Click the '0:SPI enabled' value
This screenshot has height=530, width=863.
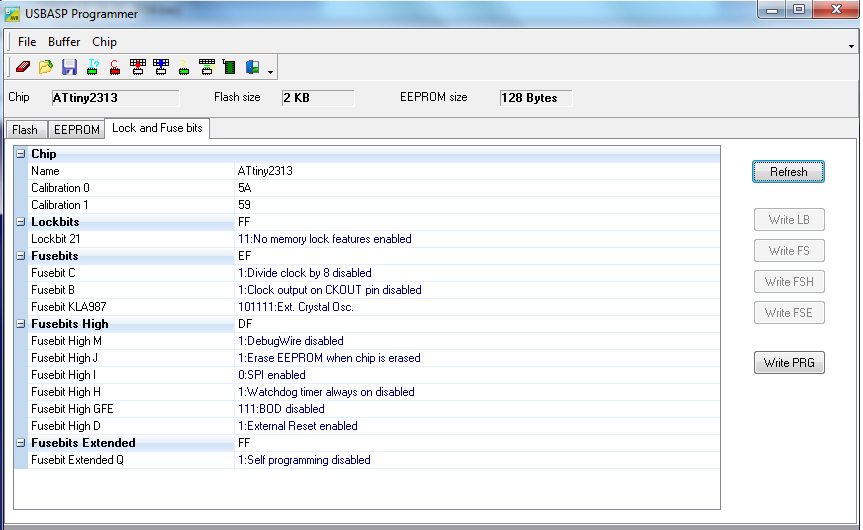(x=271, y=375)
